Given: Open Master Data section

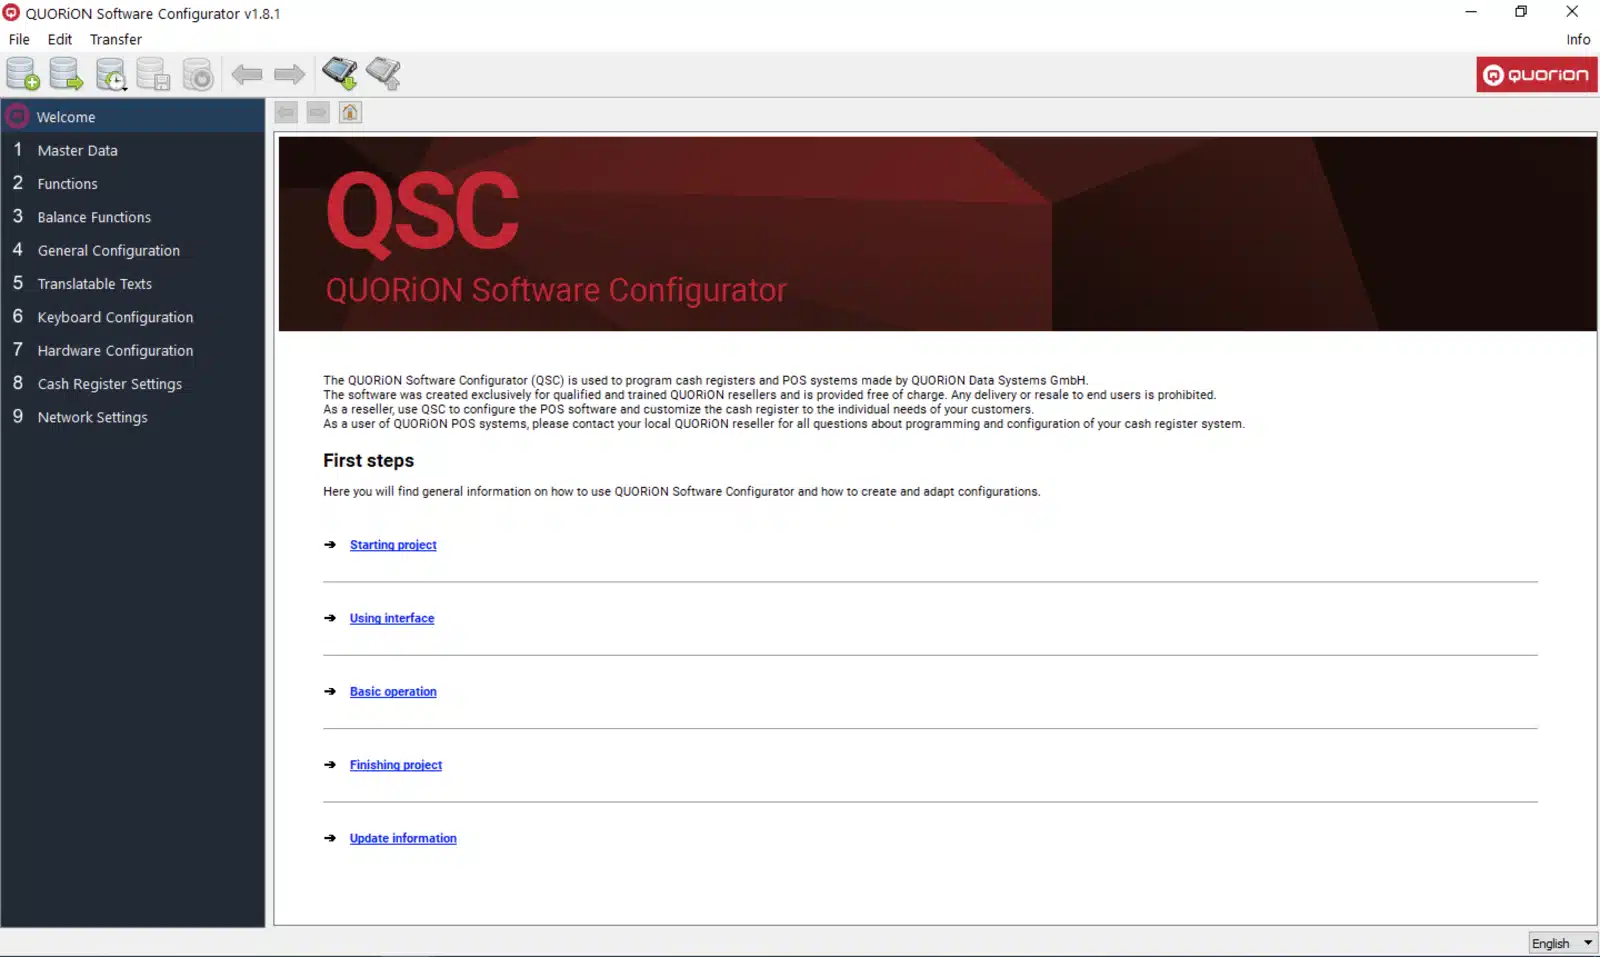Looking at the screenshot, I should click(133, 150).
